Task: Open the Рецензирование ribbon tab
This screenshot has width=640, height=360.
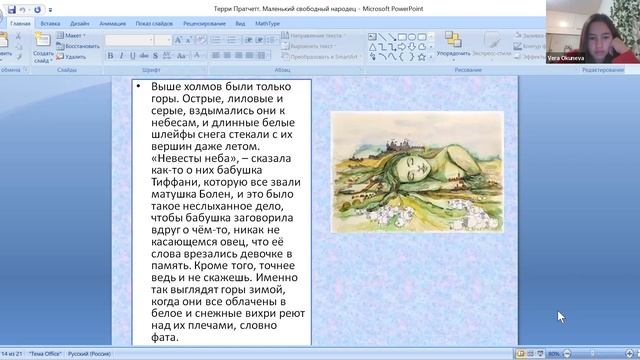Action: coord(204,24)
